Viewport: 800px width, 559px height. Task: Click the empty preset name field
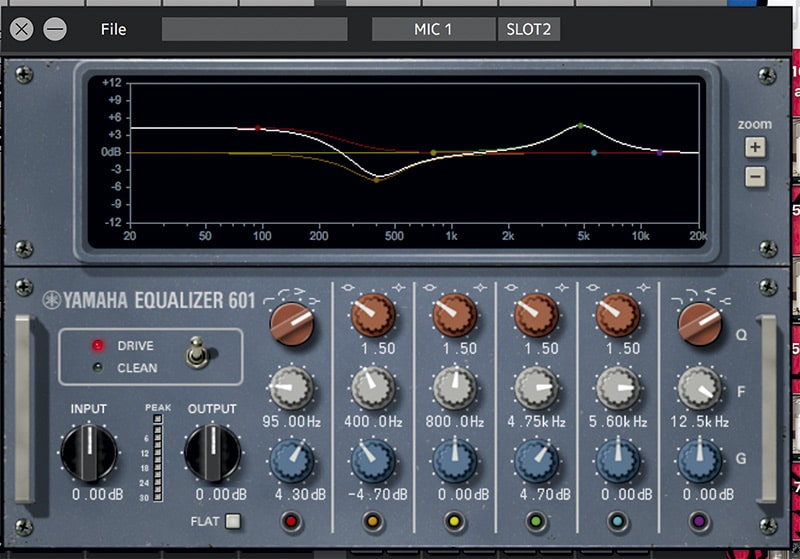coord(255,29)
